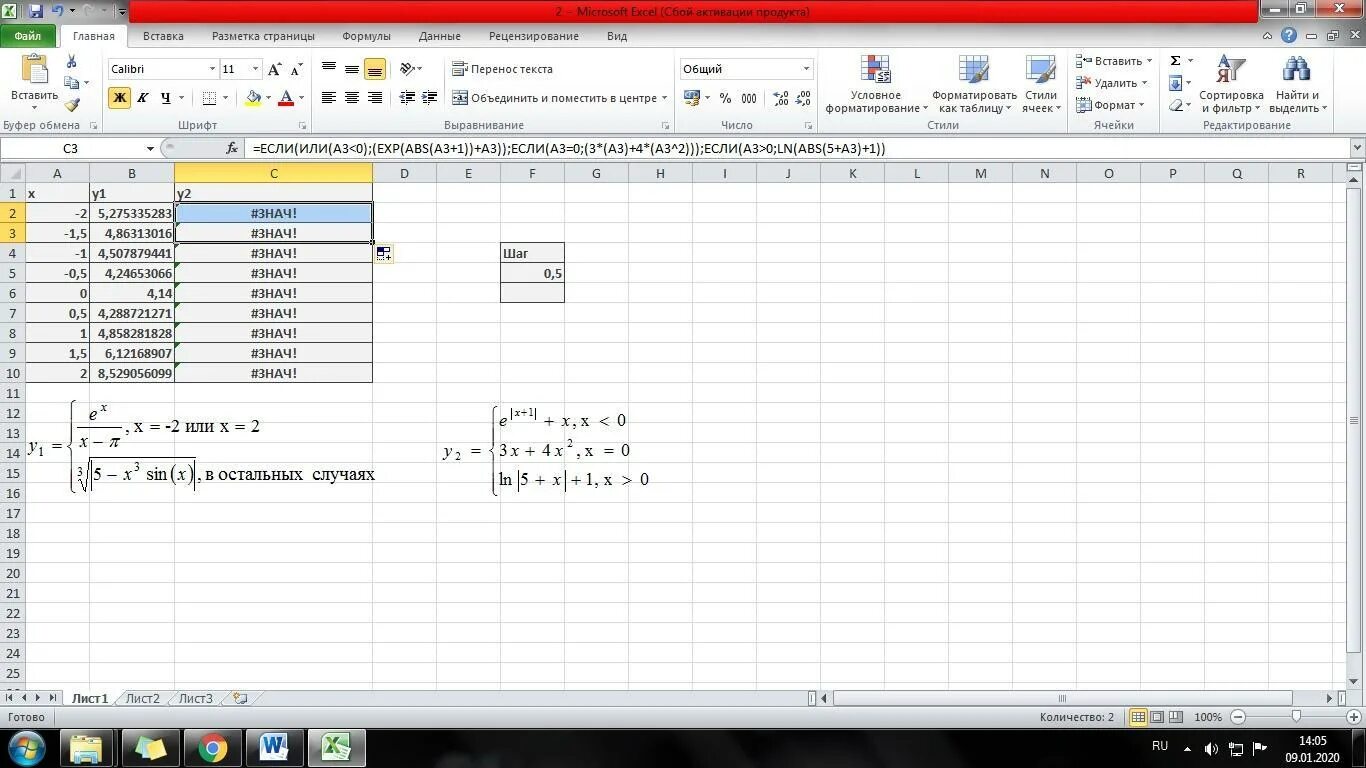Click the AutoFill options icon near C4
The image size is (1366, 768).
point(384,254)
